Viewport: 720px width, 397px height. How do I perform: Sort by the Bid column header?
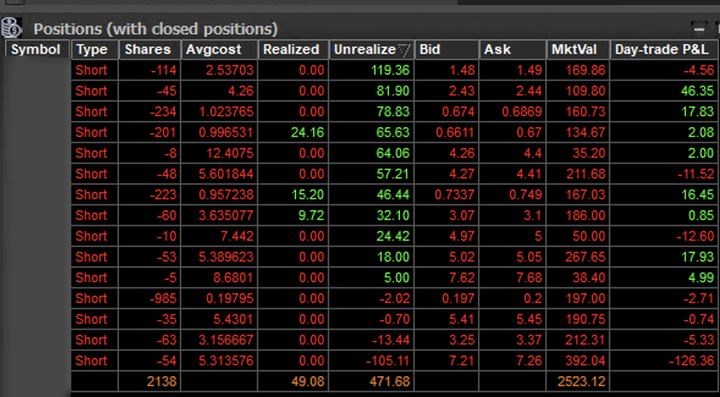pos(446,50)
